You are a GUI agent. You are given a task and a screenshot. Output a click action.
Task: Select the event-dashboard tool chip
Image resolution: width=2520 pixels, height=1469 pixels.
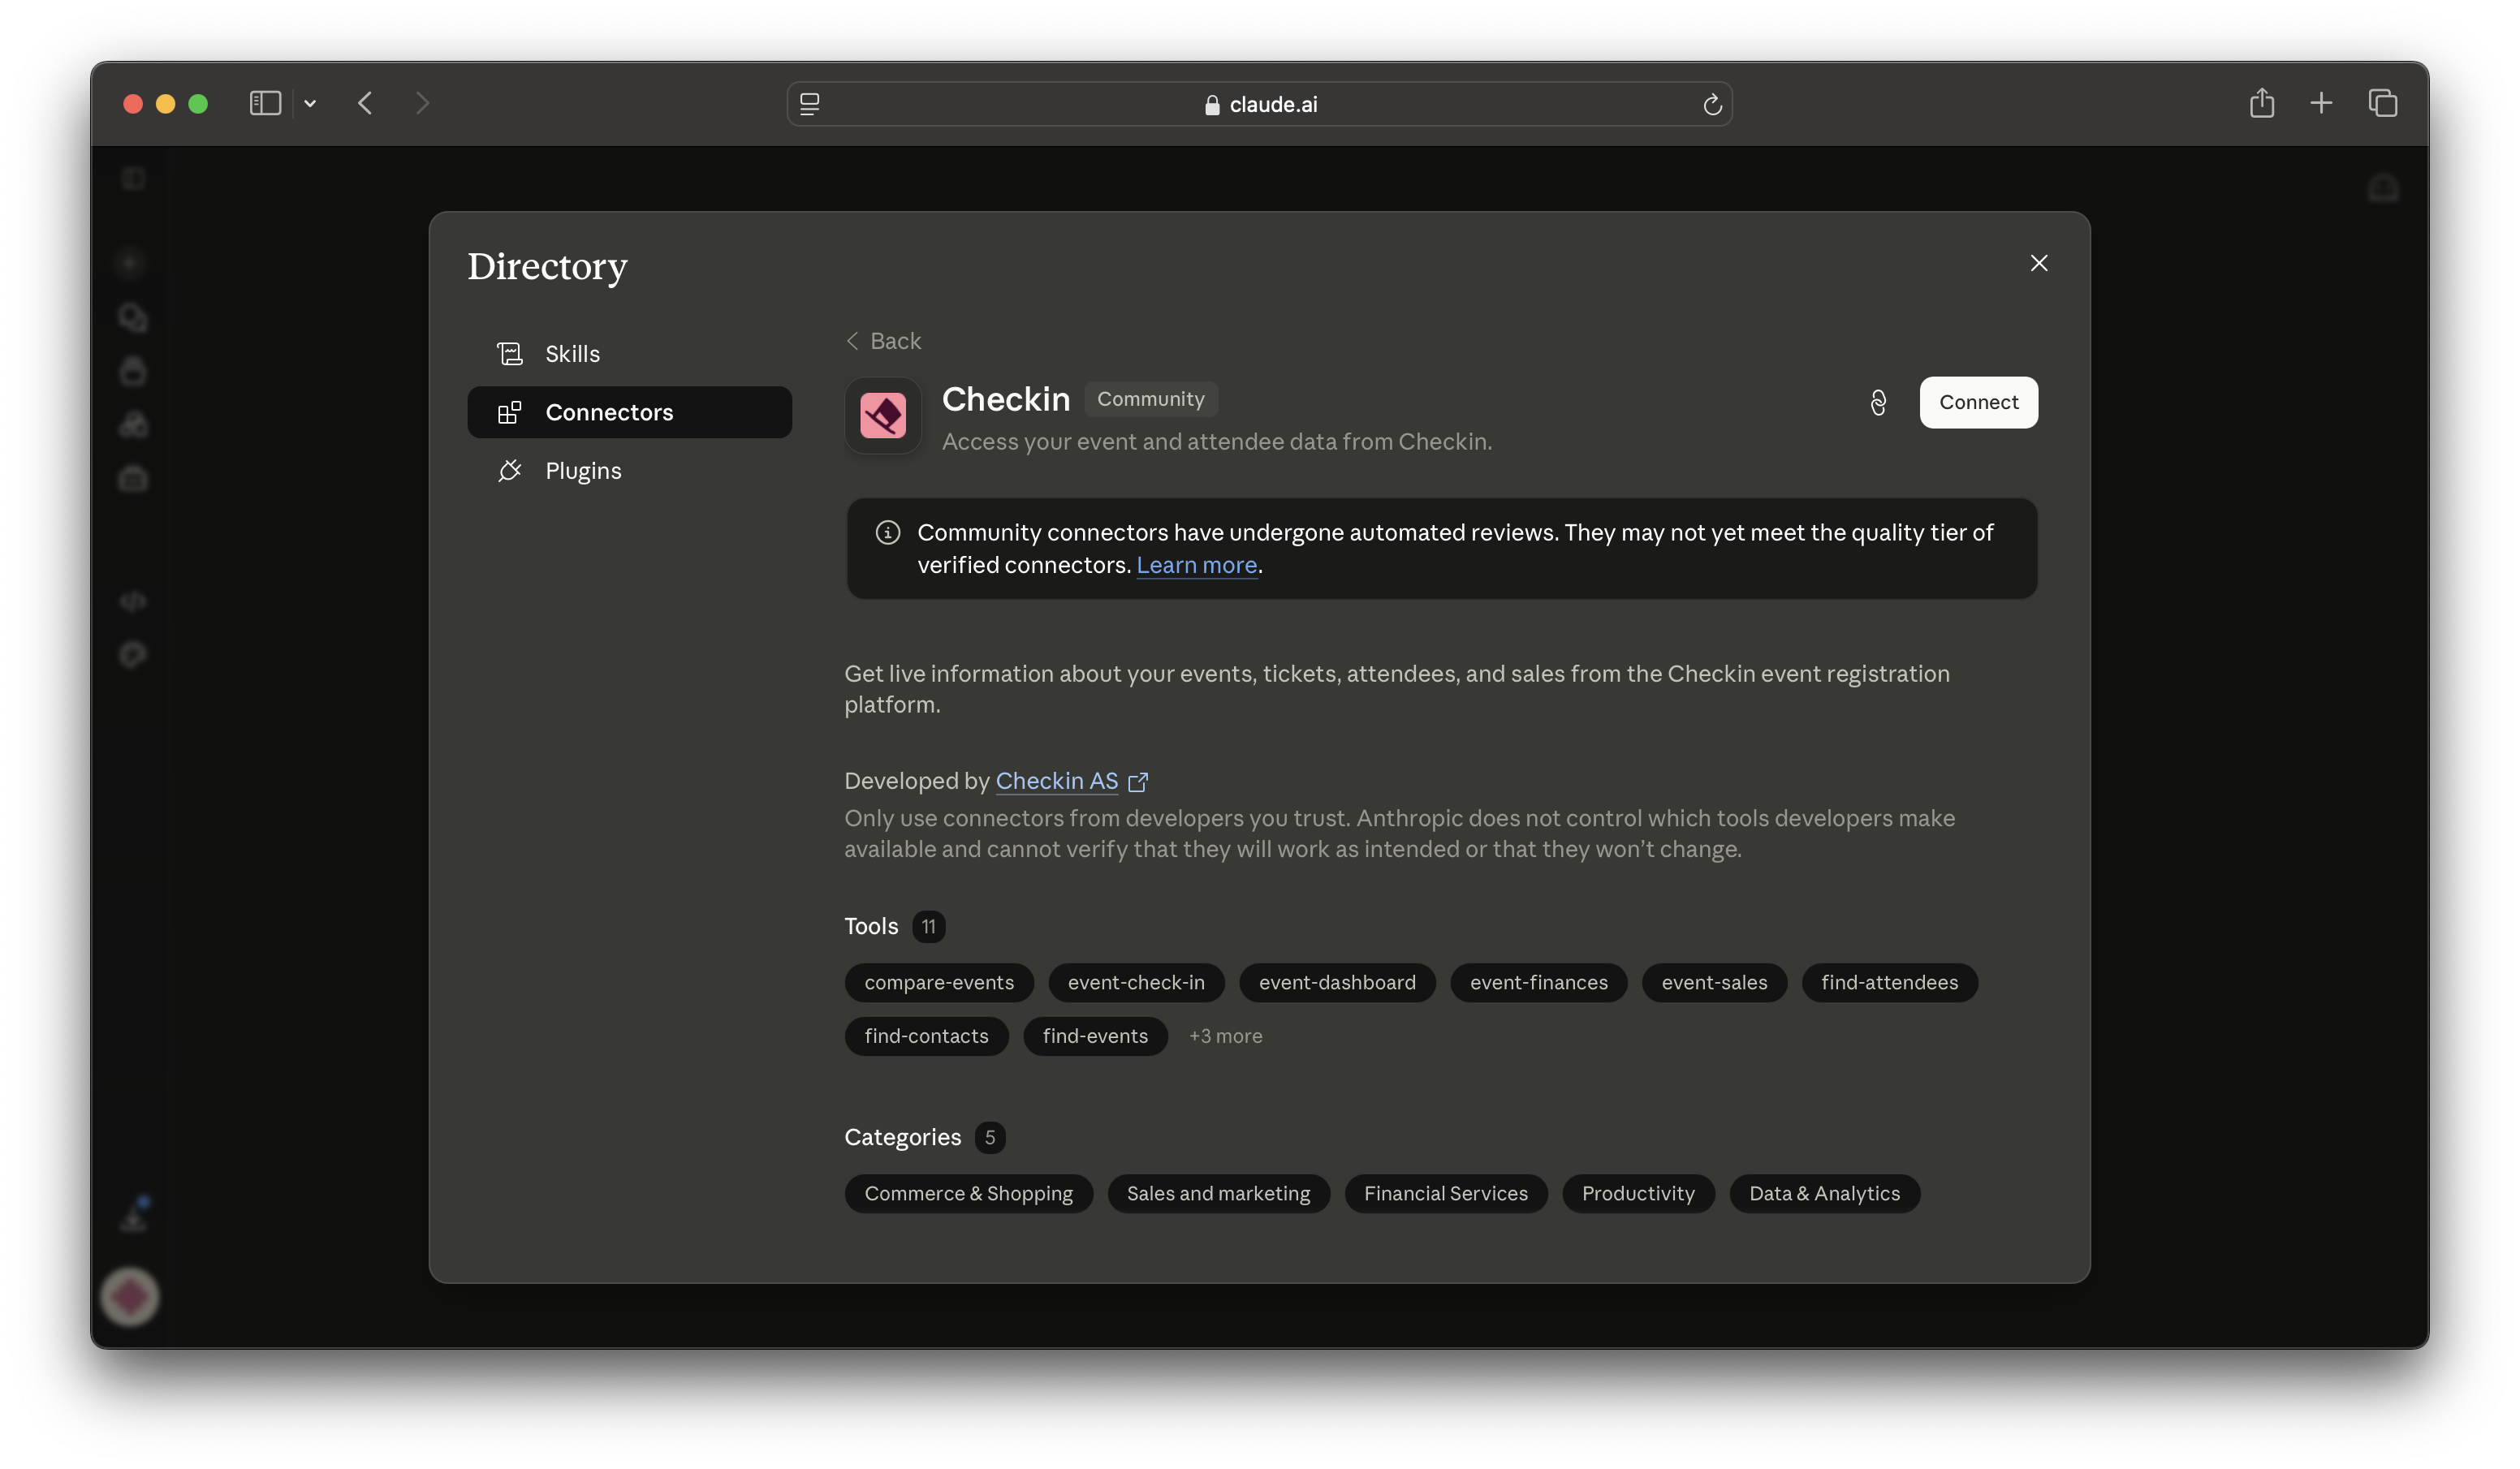(x=1337, y=983)
